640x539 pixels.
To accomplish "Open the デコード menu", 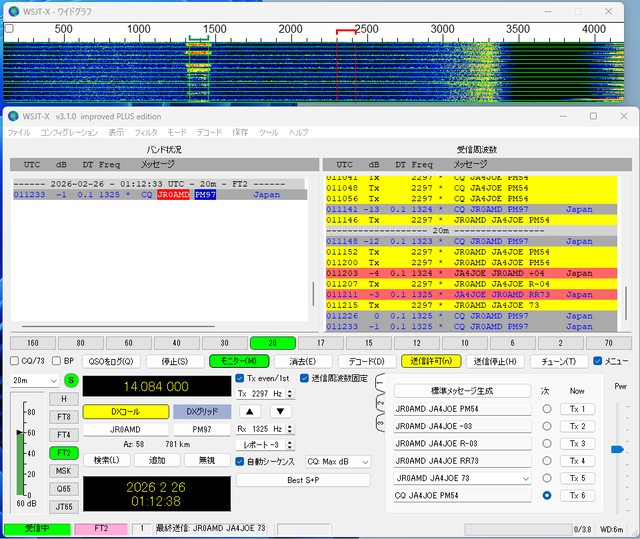I will [x=209, y=133].
